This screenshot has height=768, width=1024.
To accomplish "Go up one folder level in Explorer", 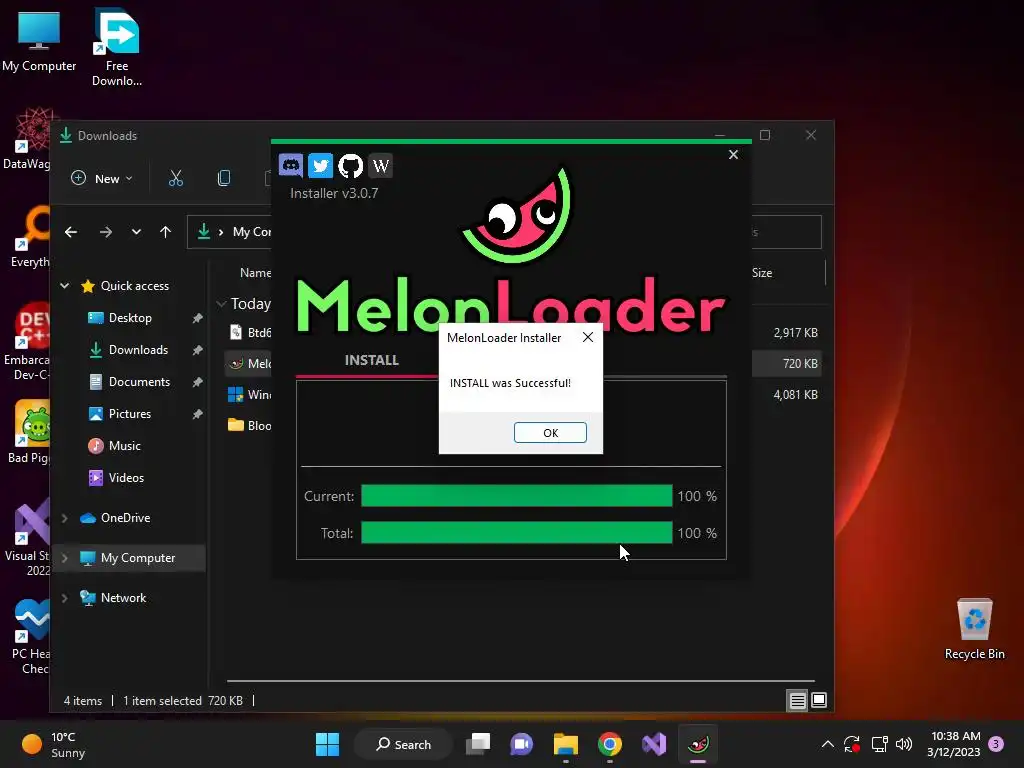I will click(165, 232).
